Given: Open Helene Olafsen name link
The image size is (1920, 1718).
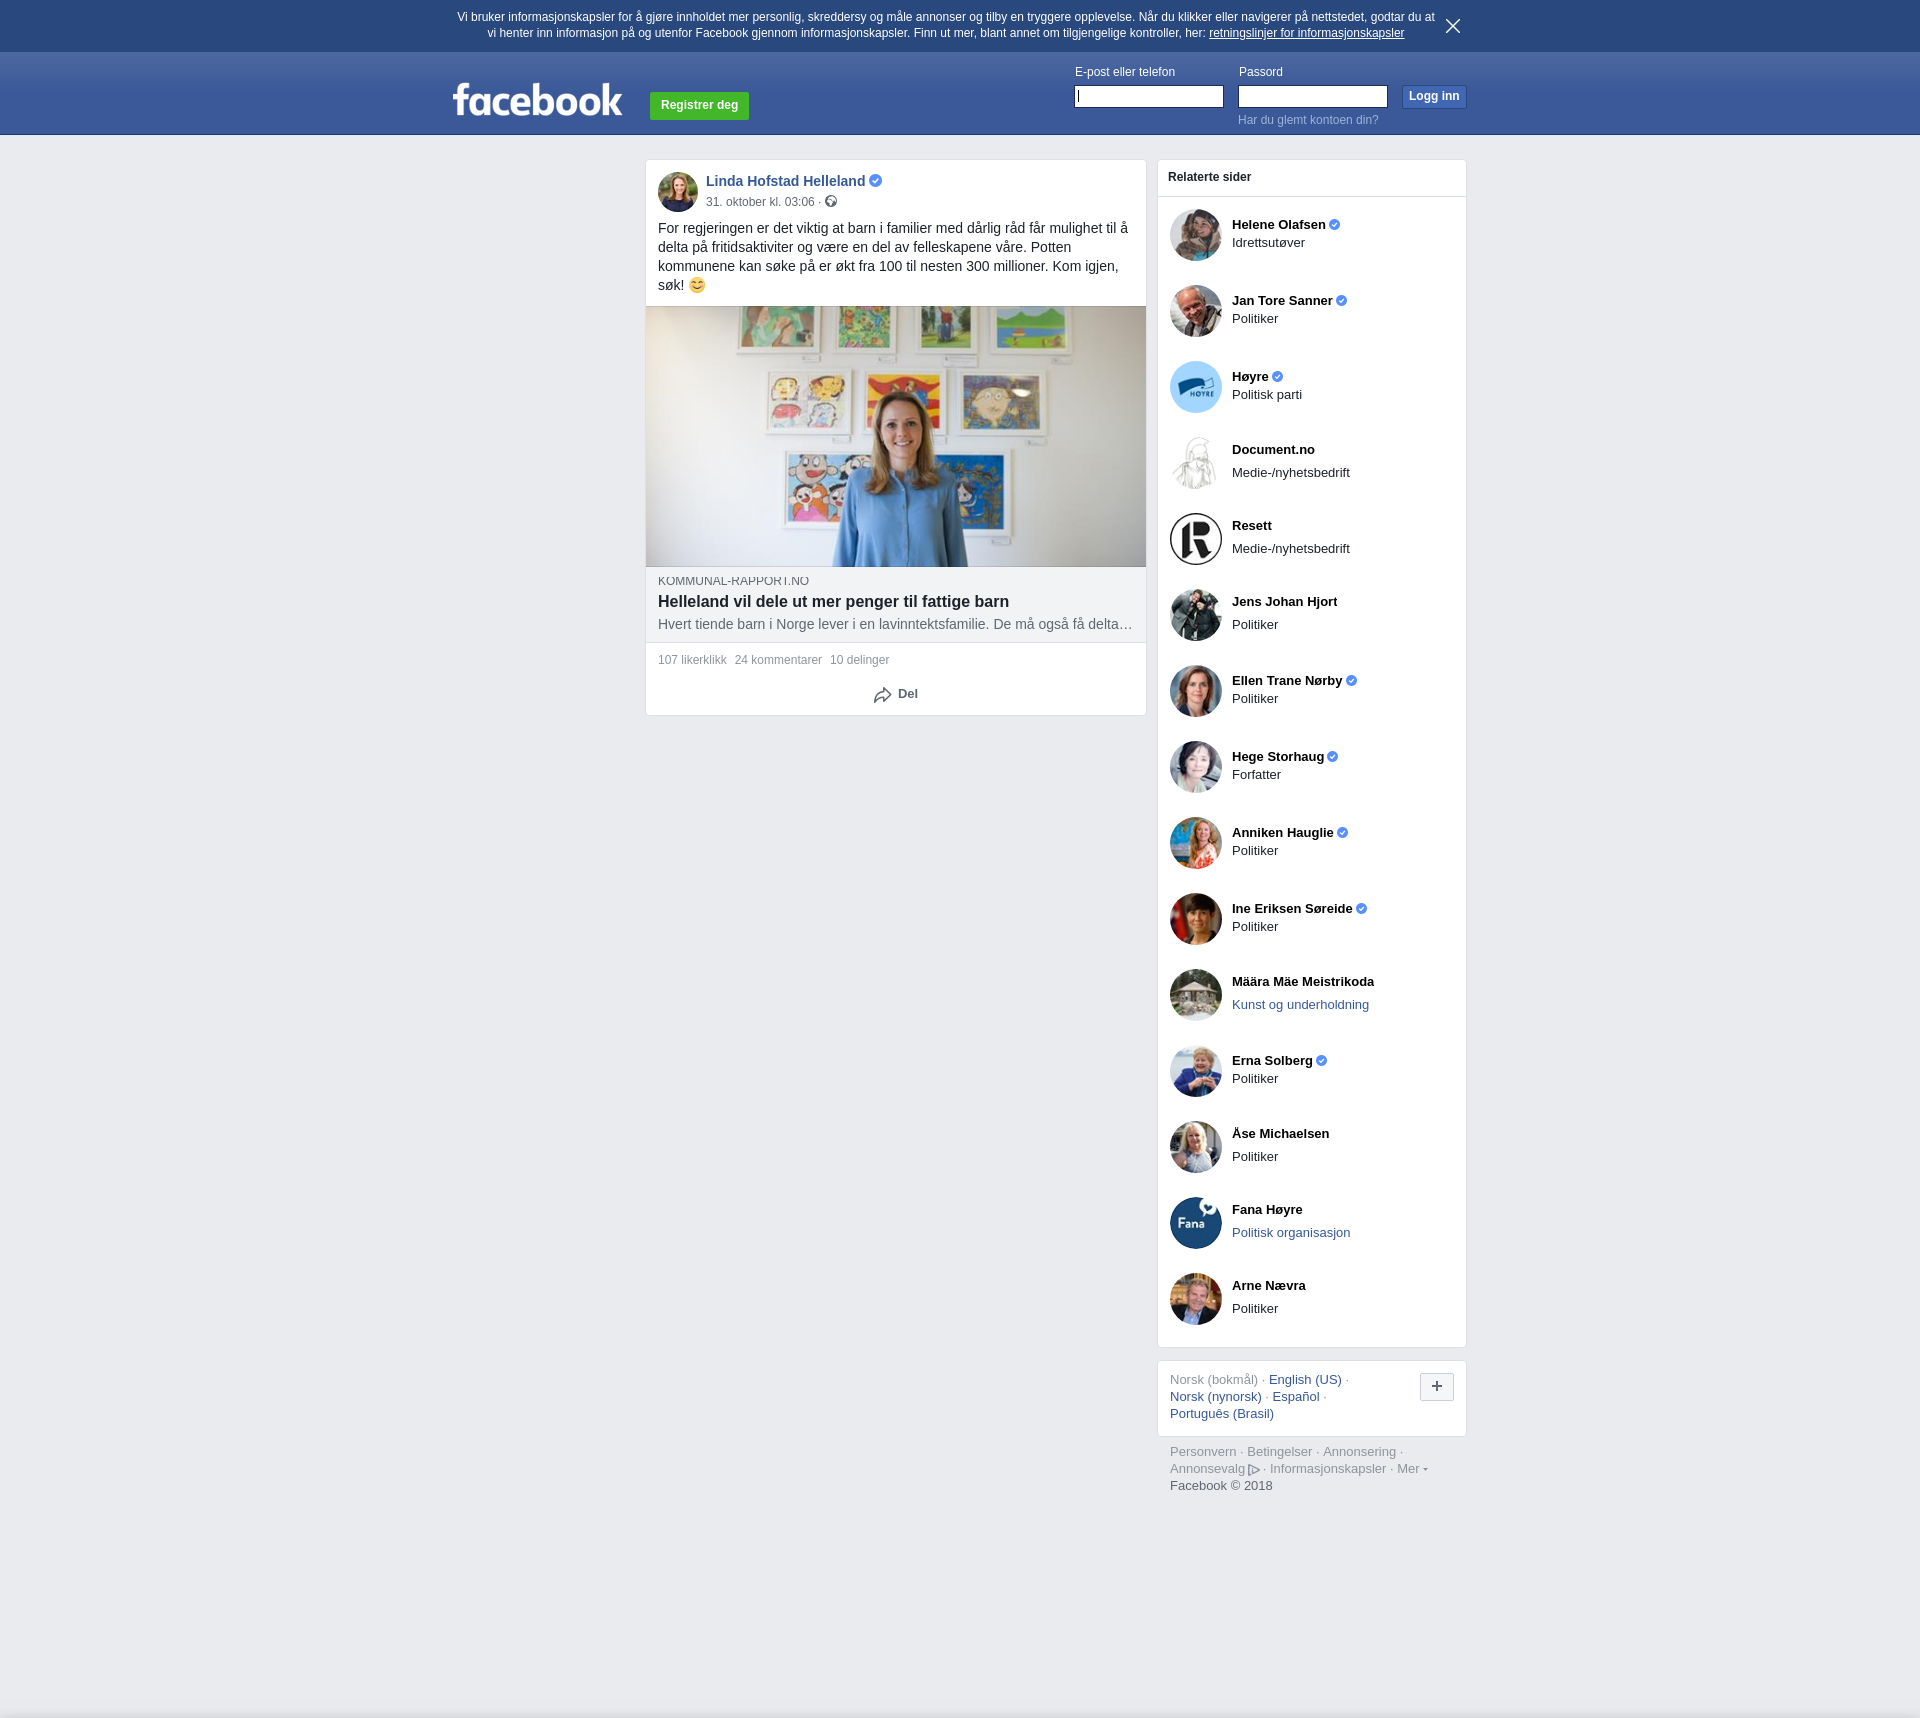Looking at the screenshot, I should [x=1278, y=225].
